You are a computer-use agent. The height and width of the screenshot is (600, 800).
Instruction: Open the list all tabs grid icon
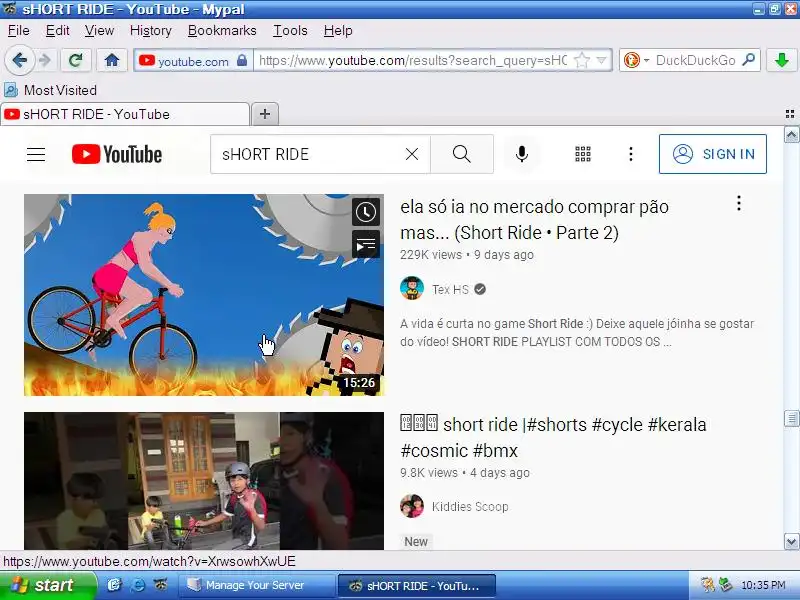790,114
